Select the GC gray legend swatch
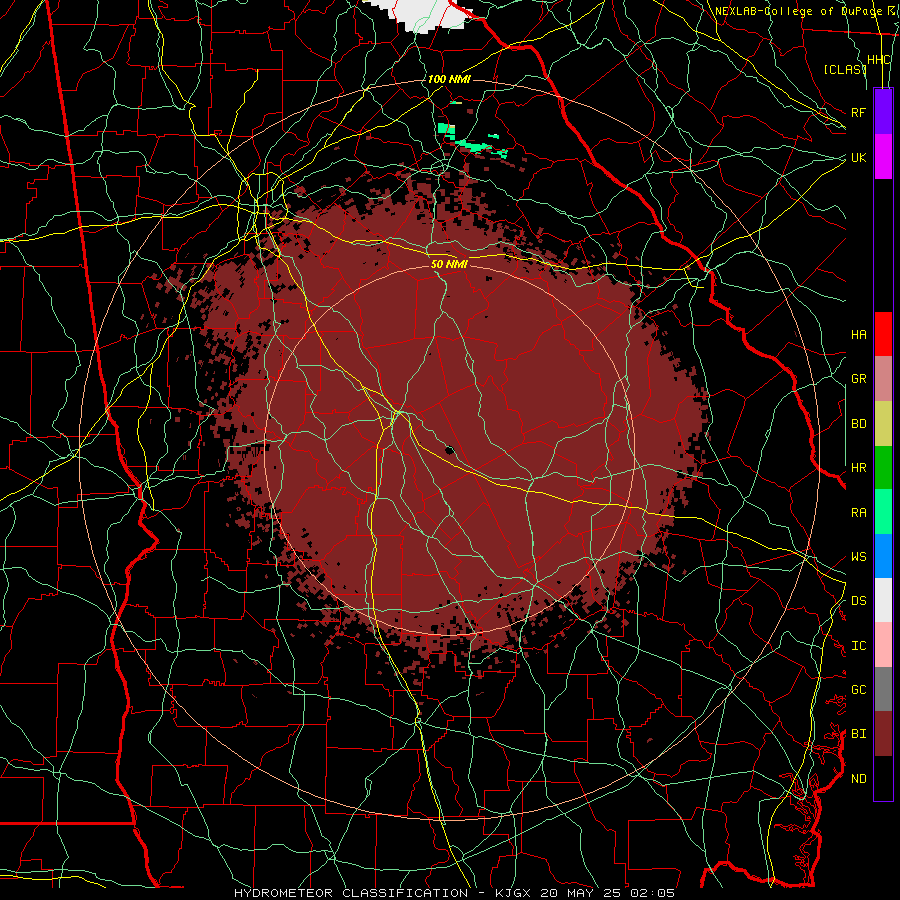 [x=883, y=689]
